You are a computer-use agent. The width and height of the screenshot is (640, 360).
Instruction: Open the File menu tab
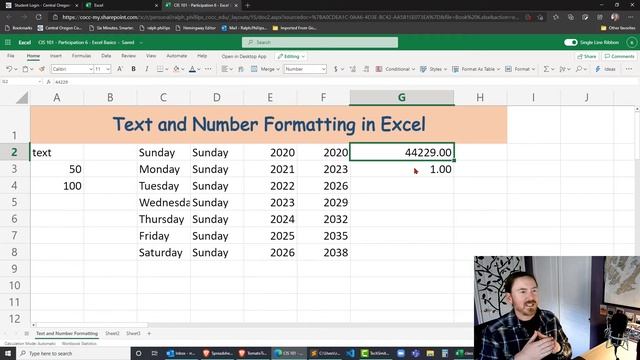[x=11, y=56]
